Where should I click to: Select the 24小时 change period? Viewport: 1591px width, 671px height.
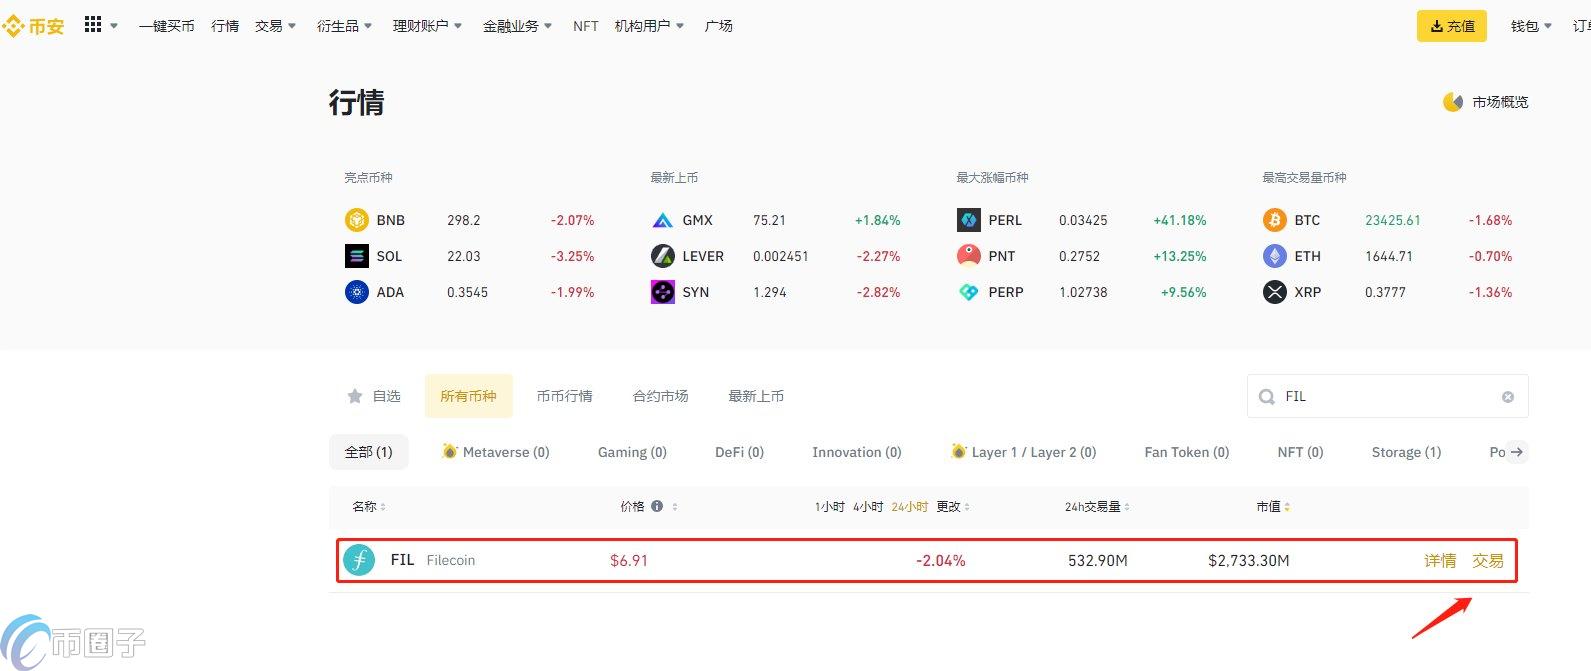pos(909,507)
